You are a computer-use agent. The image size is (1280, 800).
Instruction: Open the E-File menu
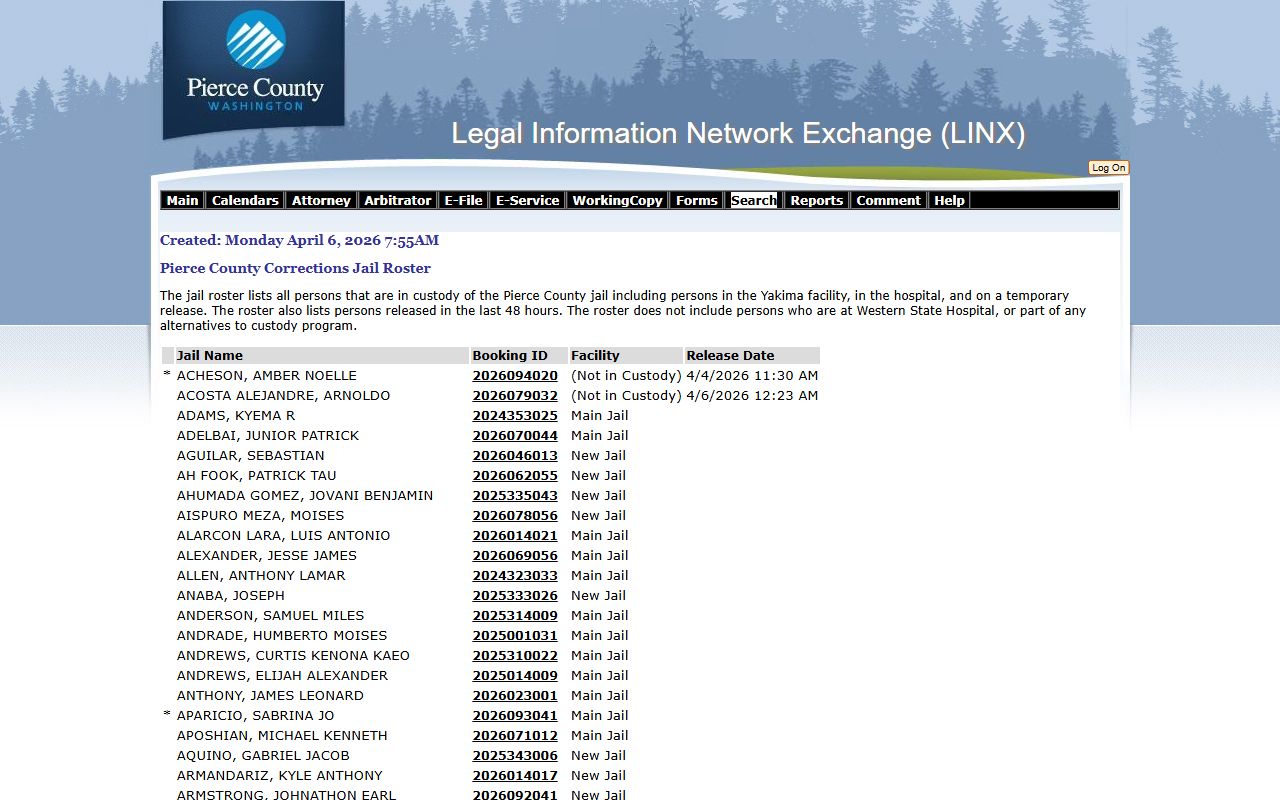(x=463, y=200)
